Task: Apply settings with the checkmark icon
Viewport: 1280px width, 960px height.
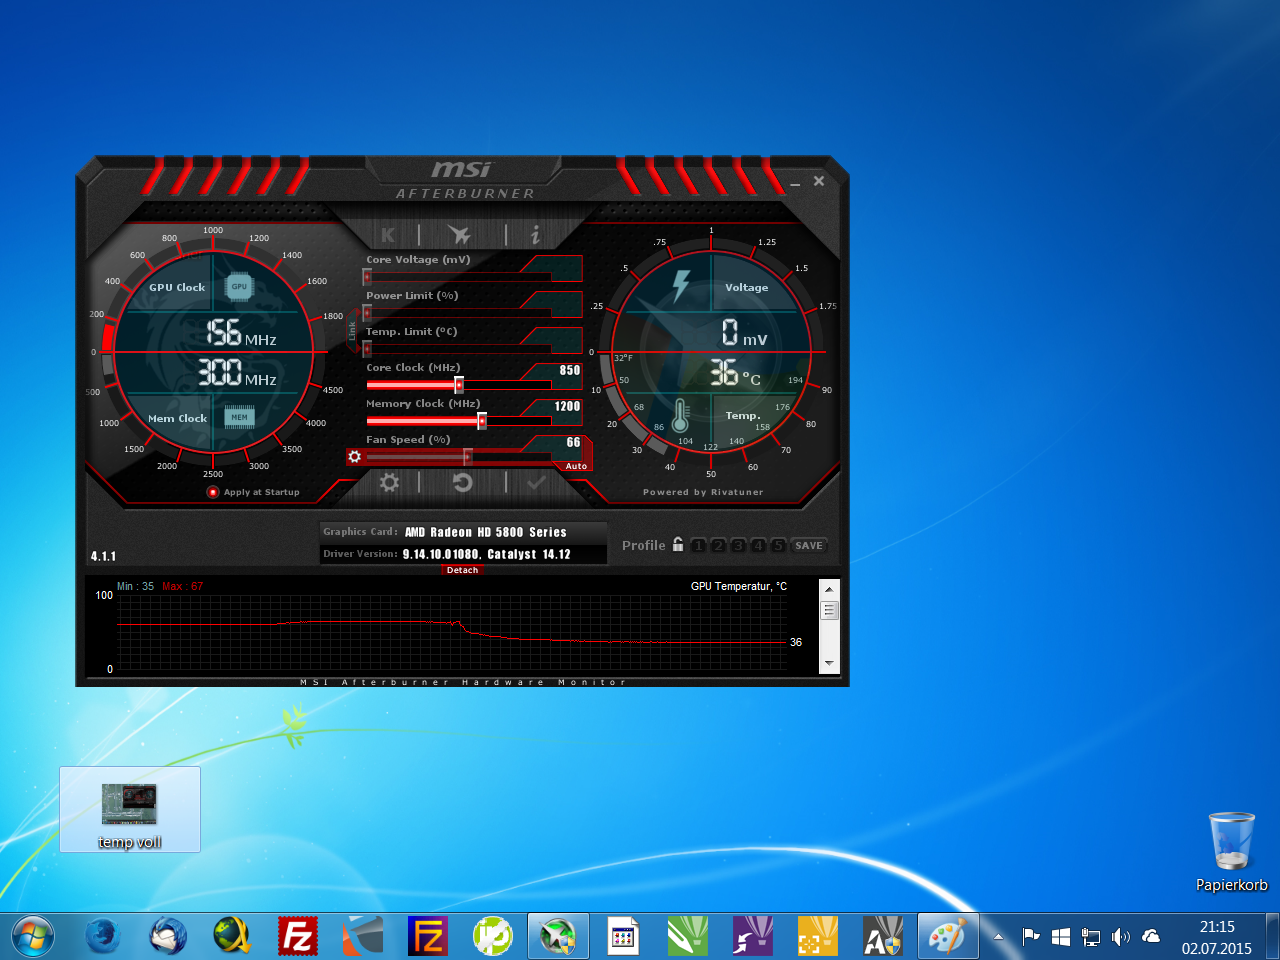Action: click(537, 483)
